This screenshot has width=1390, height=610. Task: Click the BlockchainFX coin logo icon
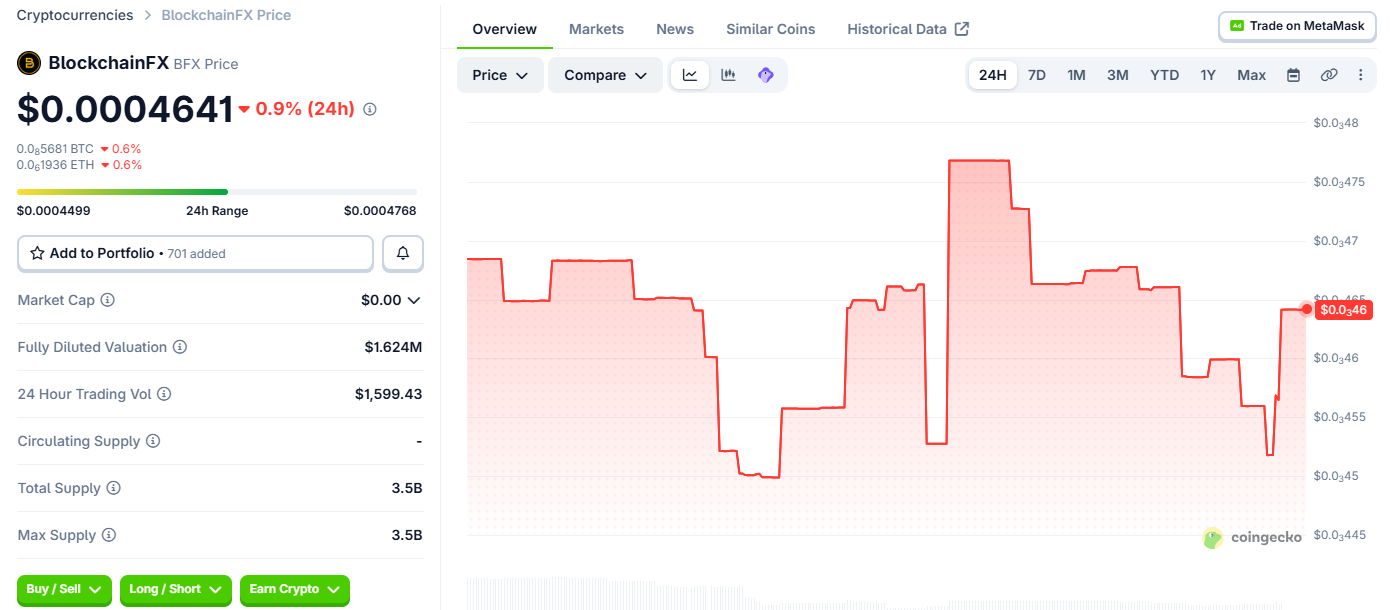(x=29, y=63)
